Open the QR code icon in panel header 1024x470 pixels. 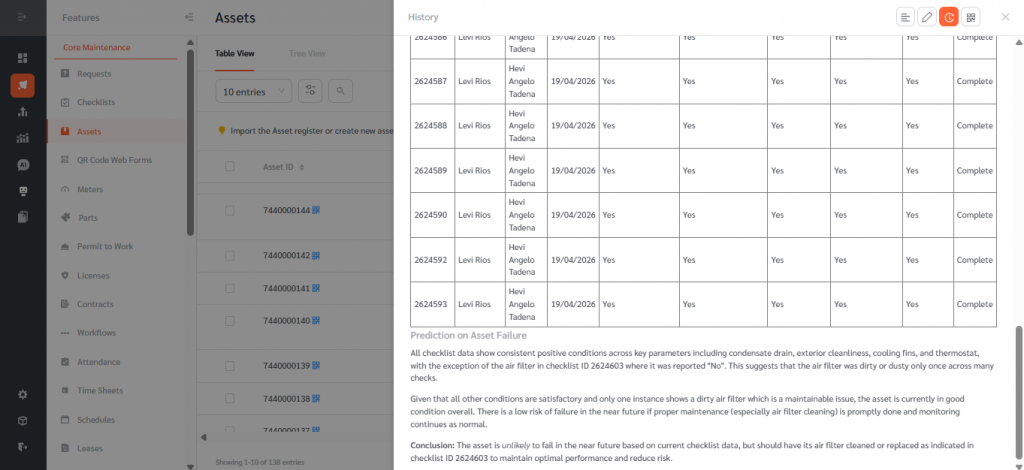(x=971, y=17)
